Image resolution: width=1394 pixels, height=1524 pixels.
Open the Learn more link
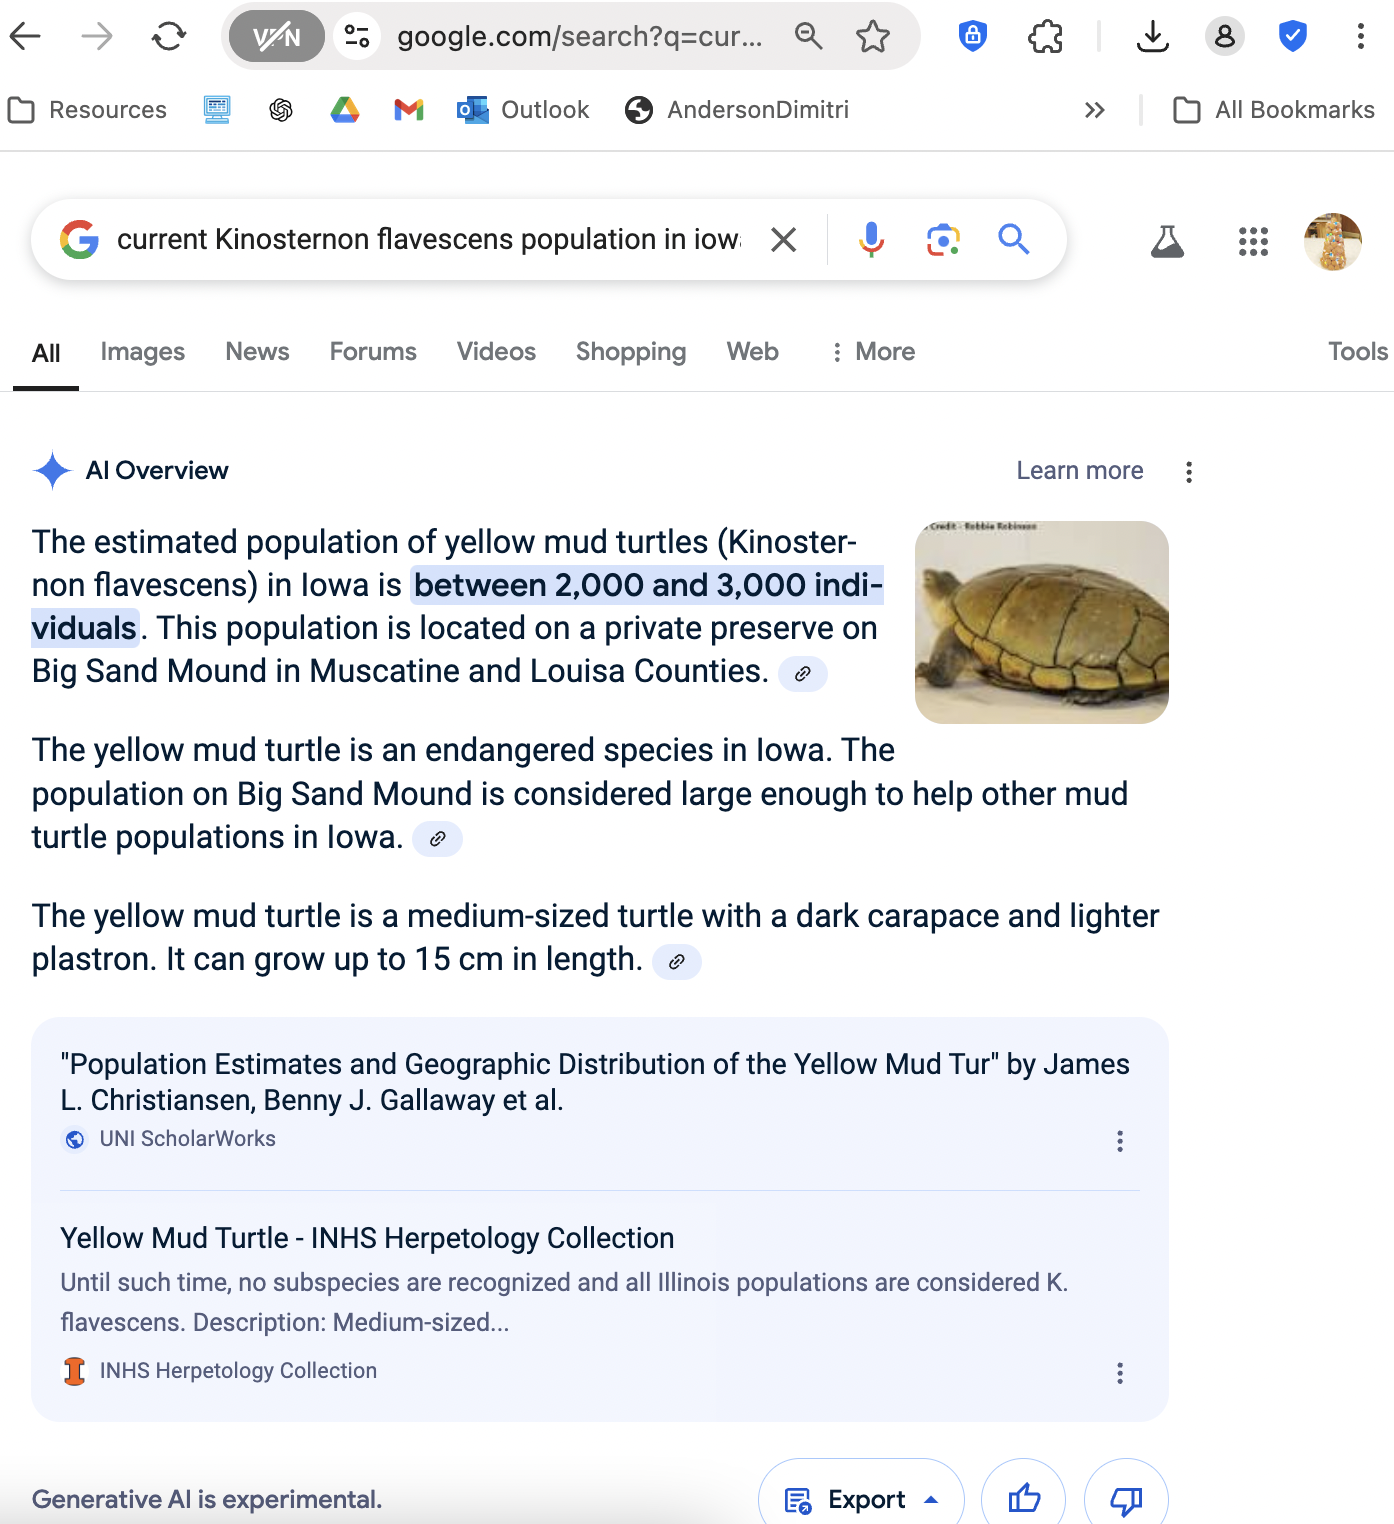click(x=1079, y=470)
